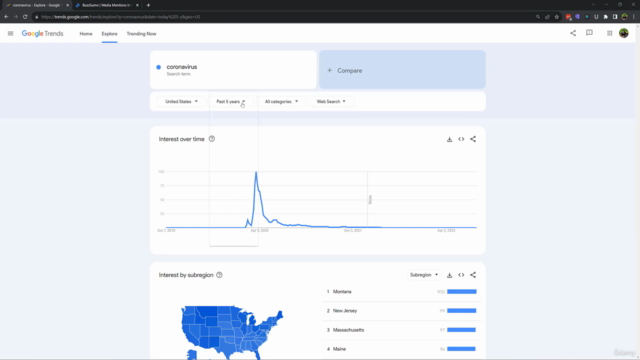Screen dimensions: 640x360
Task: Open embed code for Interest by subregion
Action: click(461, 275)
